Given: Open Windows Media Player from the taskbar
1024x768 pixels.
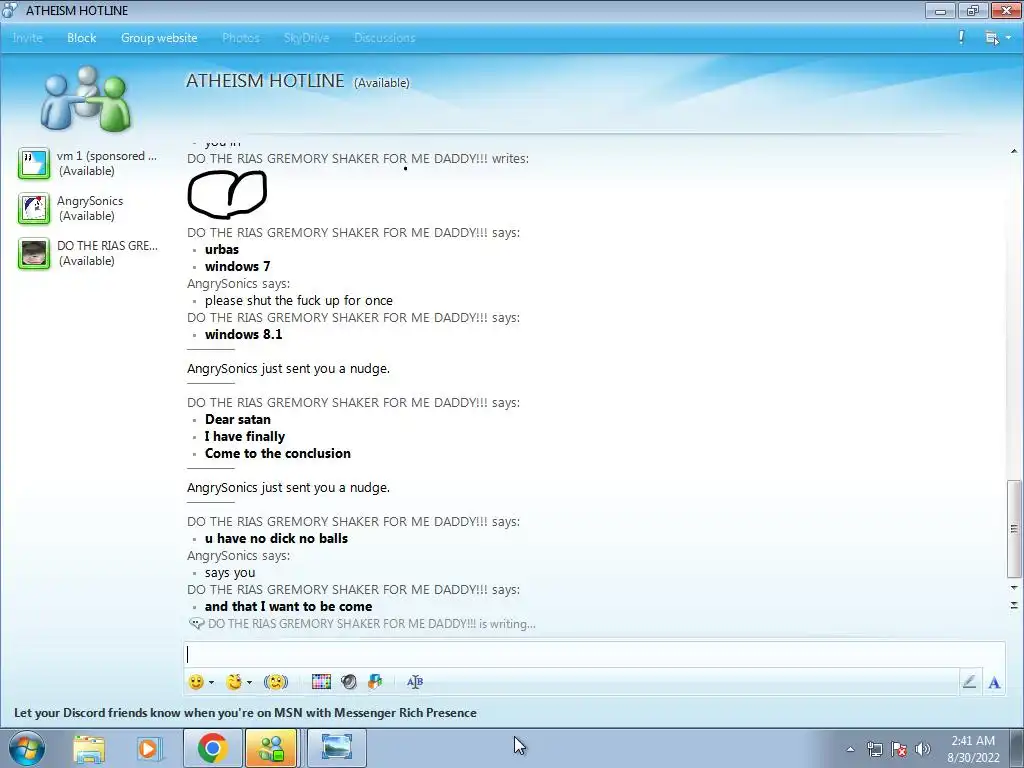Looking at the screenshot, I should pyautogui.click(x=148, y=748).
